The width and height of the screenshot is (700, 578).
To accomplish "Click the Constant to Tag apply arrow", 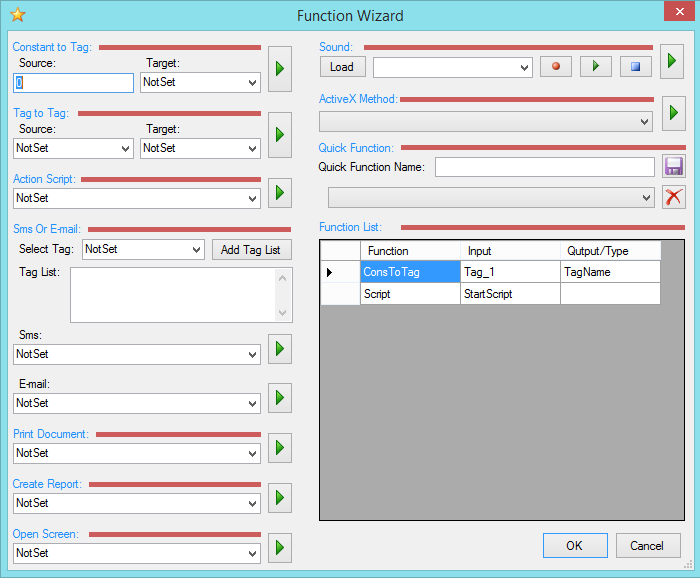I will click(x=280, y=68).
